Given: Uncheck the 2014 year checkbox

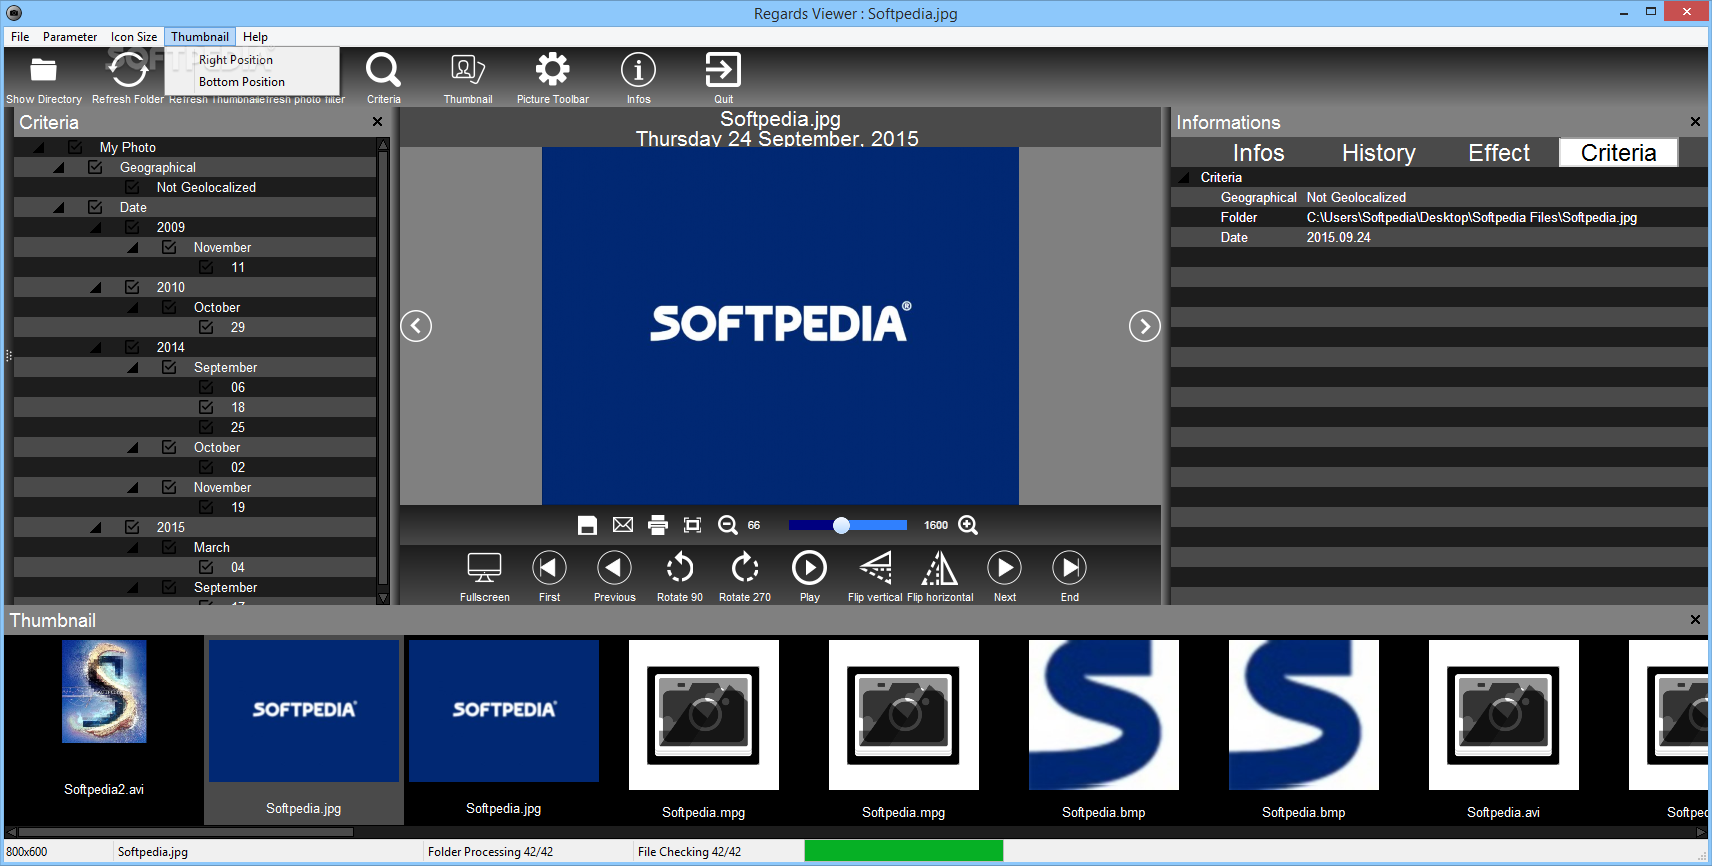Looking at the screenshot, I should point(132,347).
